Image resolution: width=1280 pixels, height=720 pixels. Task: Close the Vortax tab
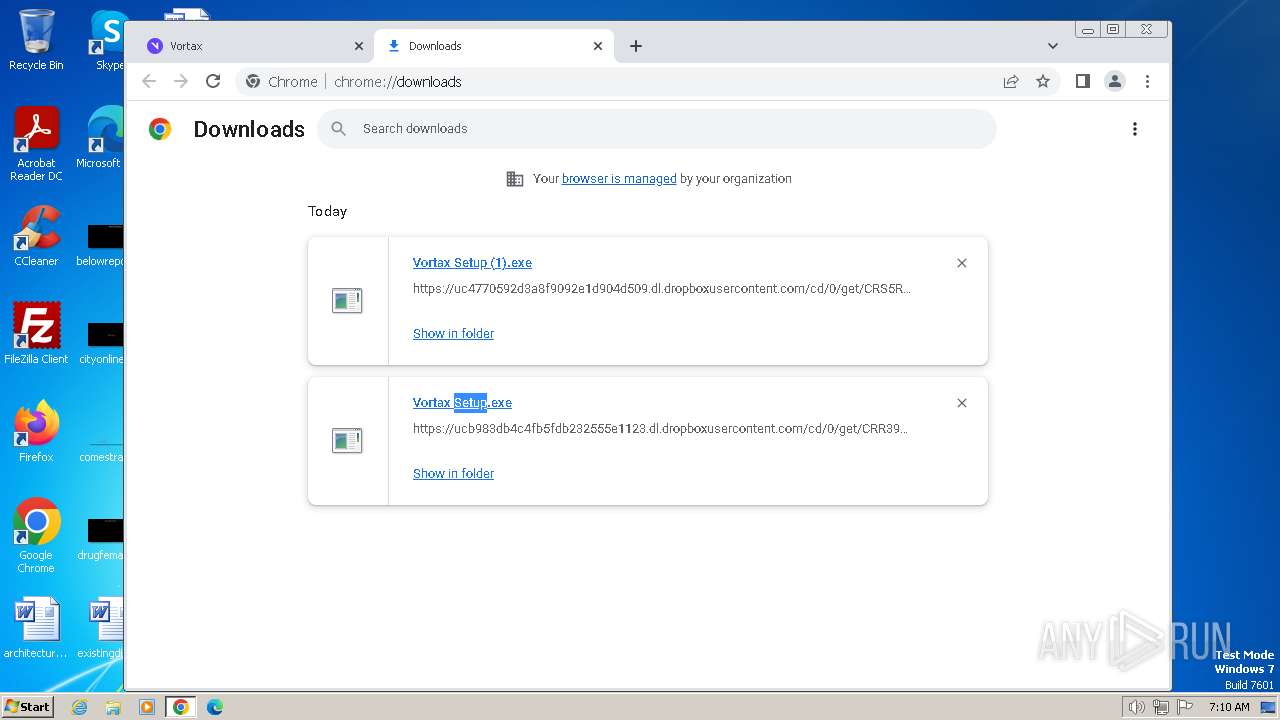point(359,46)
